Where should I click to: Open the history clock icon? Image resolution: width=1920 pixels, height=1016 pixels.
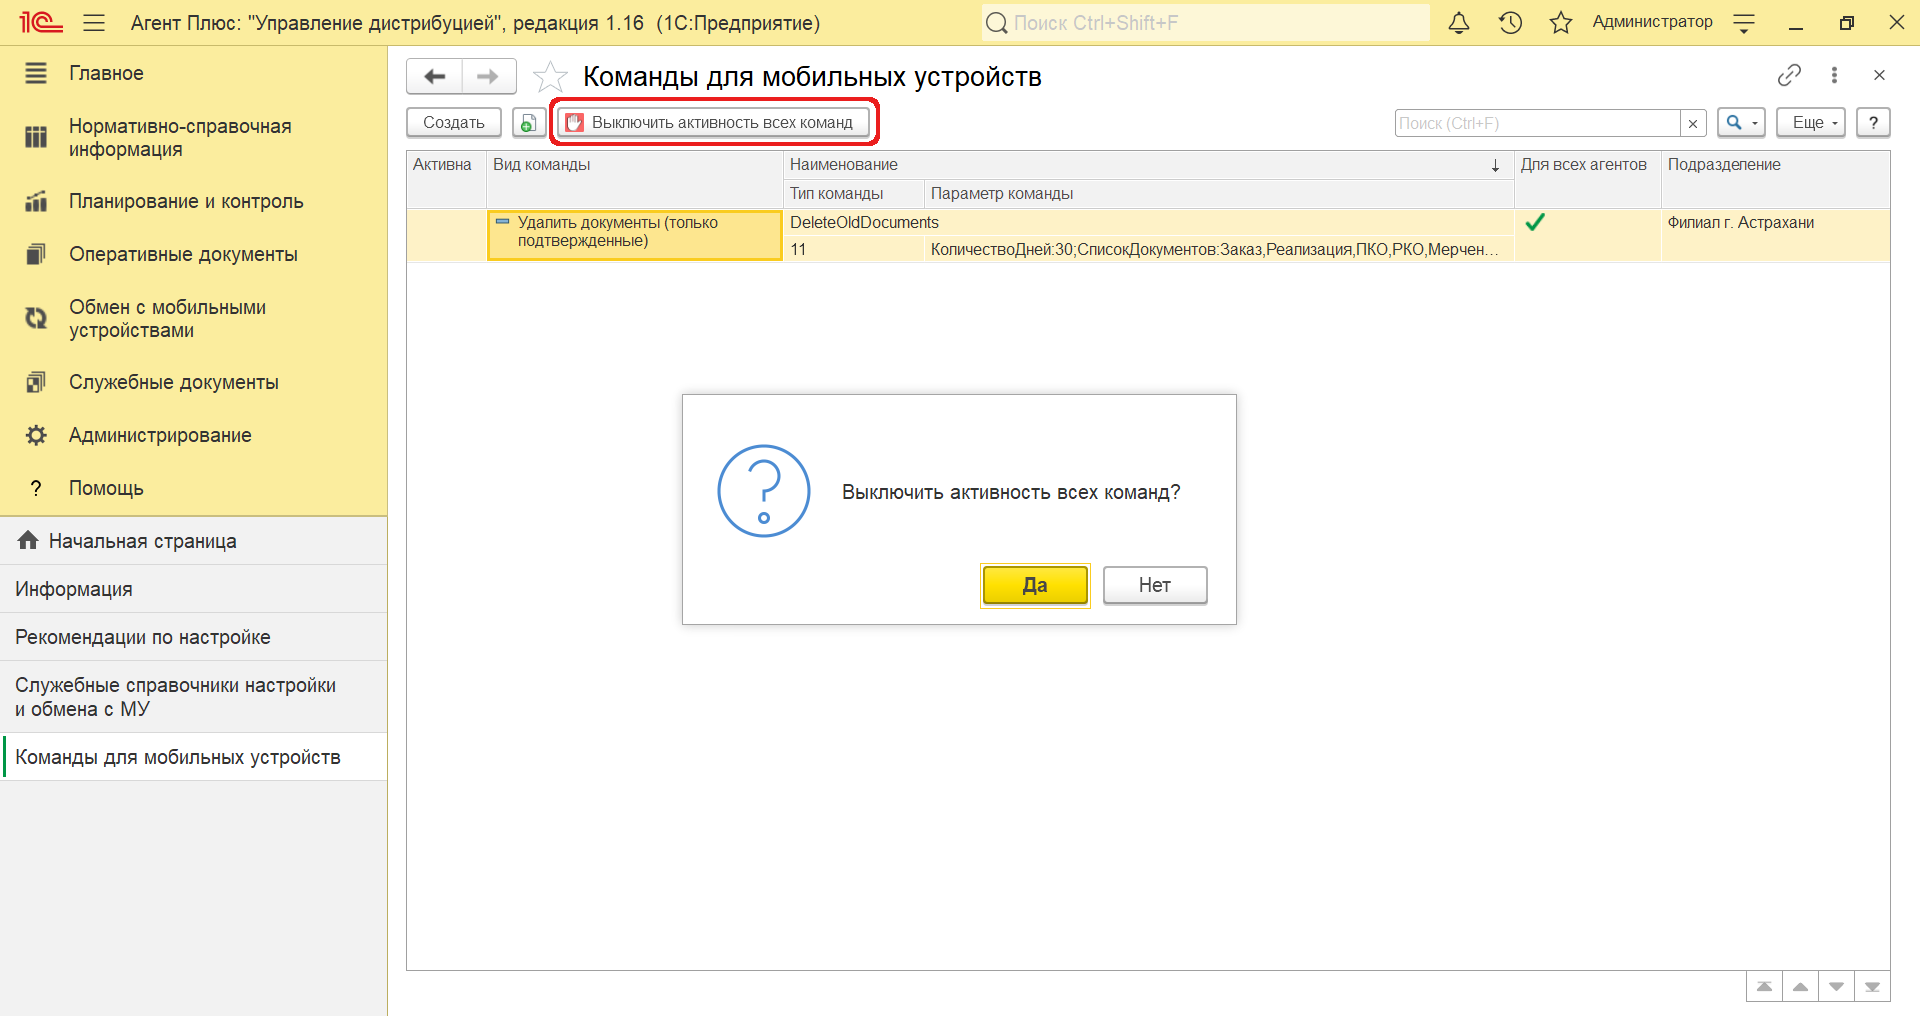point(1510,23)
